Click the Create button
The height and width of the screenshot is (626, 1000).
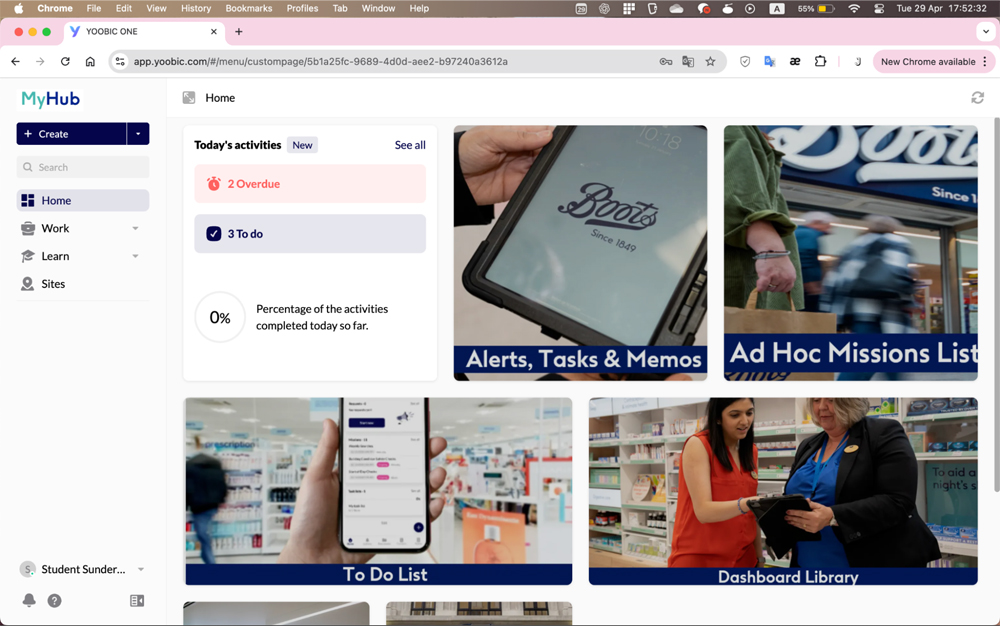tap(71, 134)
